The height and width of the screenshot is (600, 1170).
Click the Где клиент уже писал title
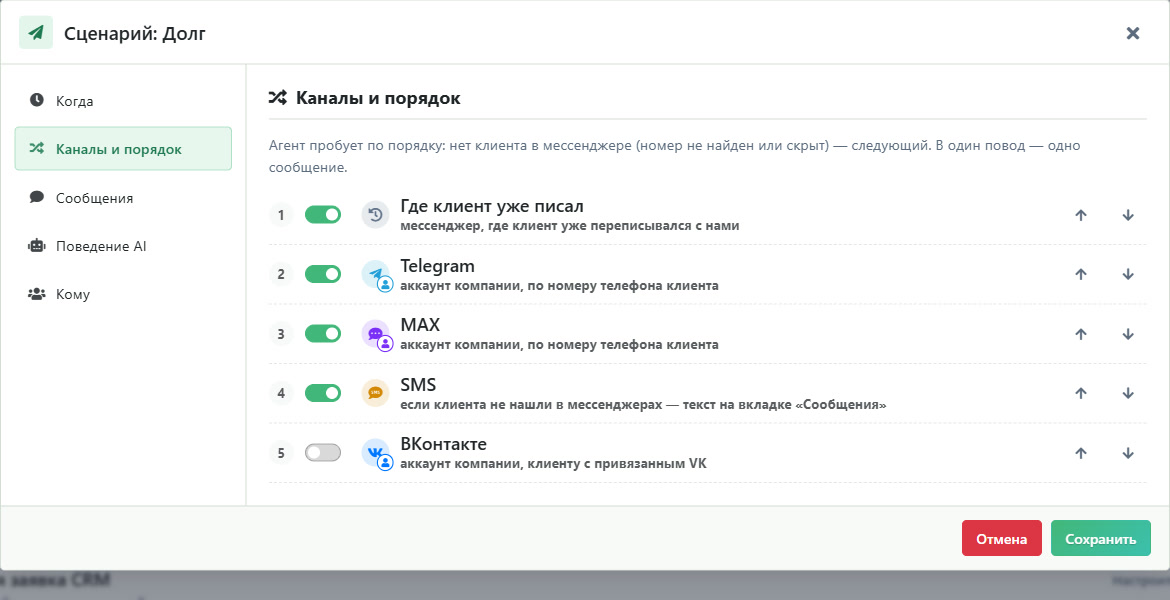click(x=492, y=206)
